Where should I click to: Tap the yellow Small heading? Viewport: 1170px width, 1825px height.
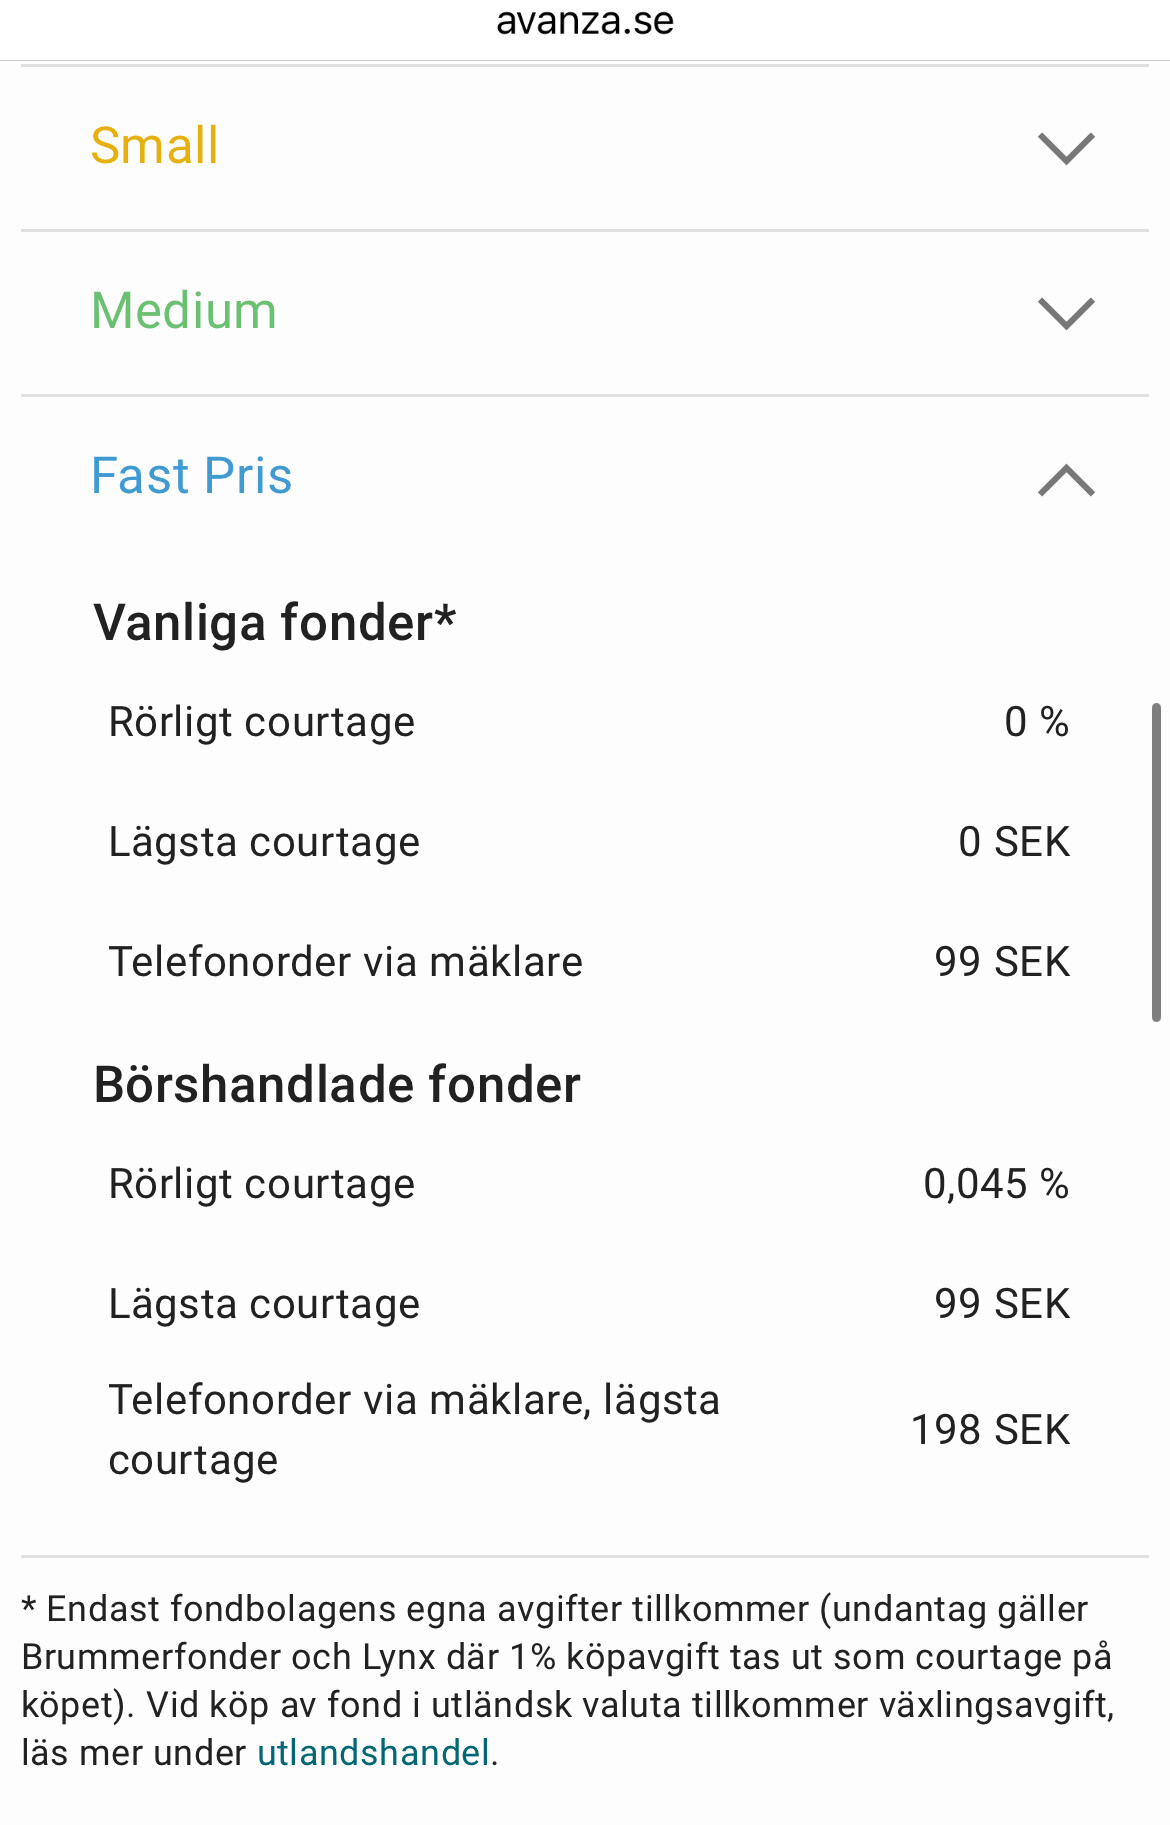tap(154, 146)
